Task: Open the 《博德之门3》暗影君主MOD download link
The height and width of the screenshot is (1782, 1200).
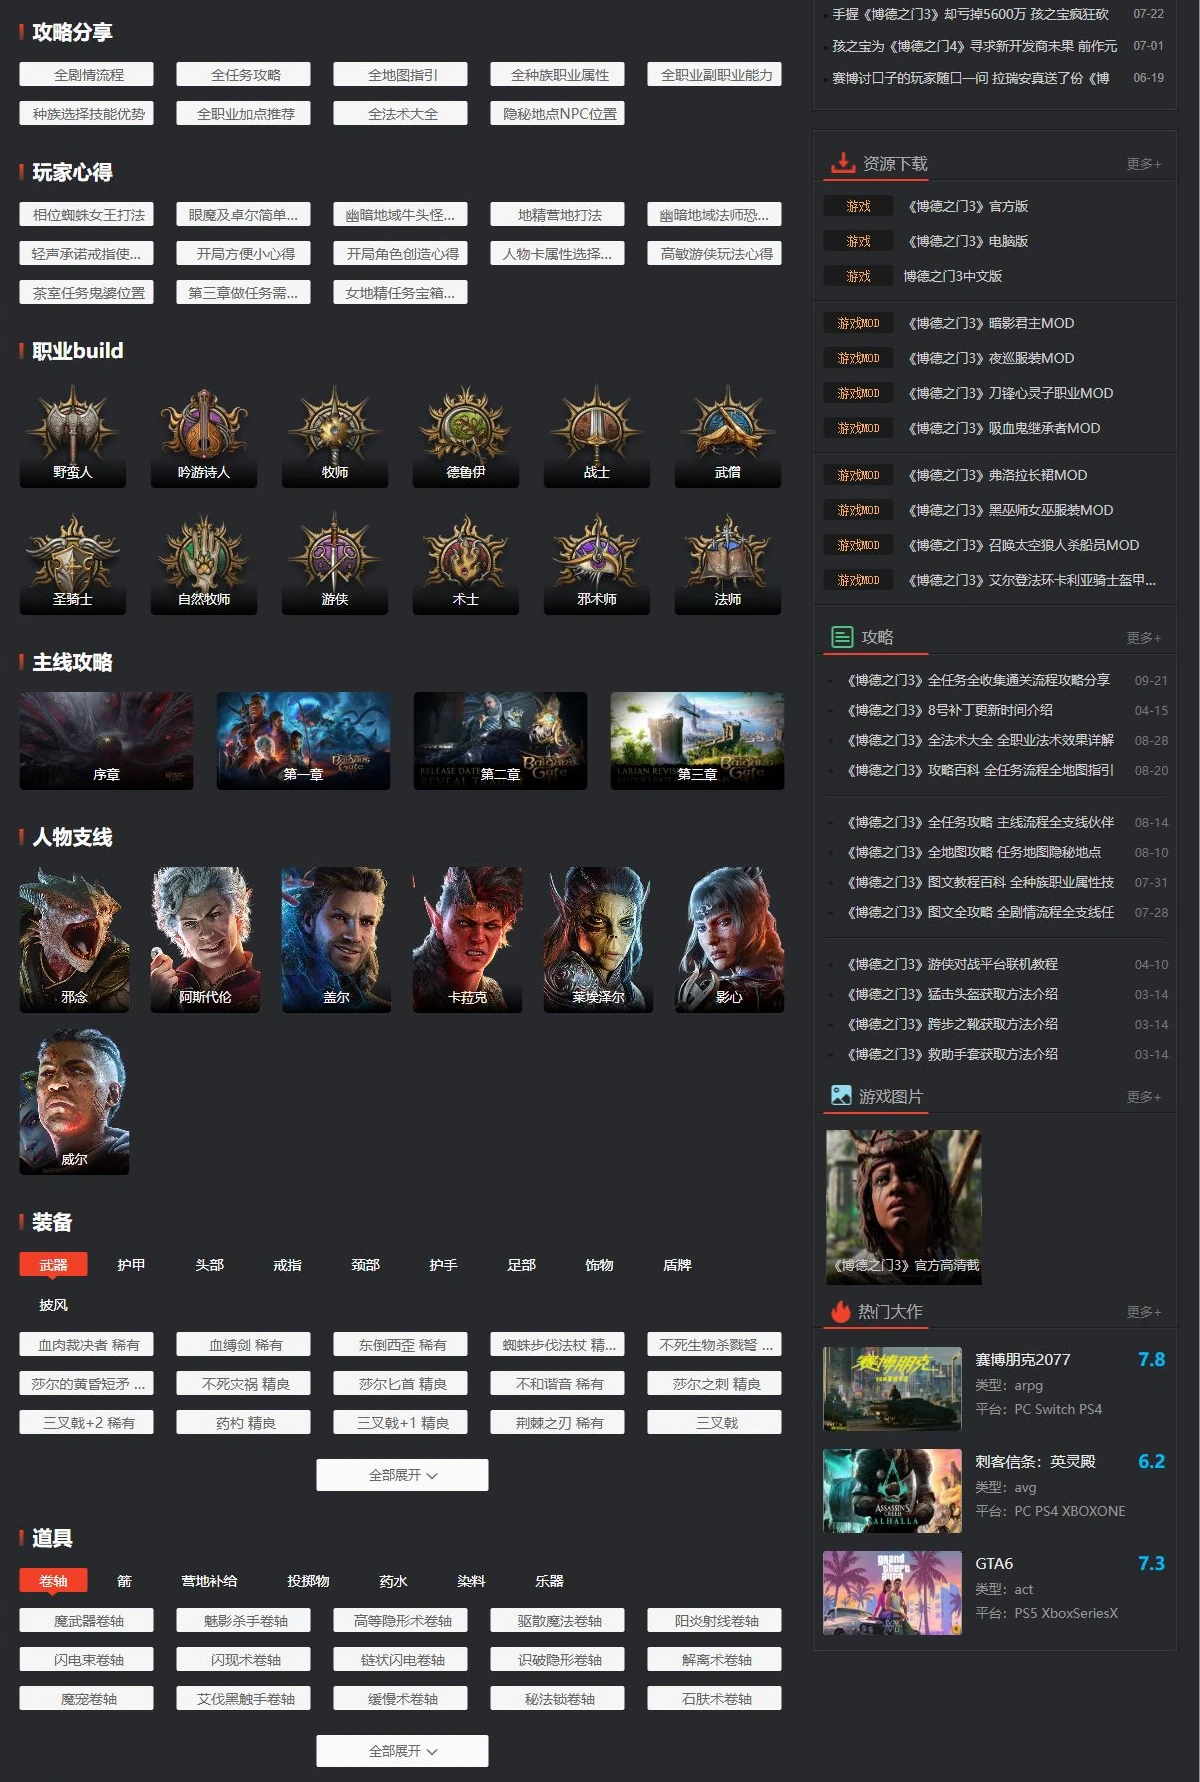Action: click(x=991, y=323)
